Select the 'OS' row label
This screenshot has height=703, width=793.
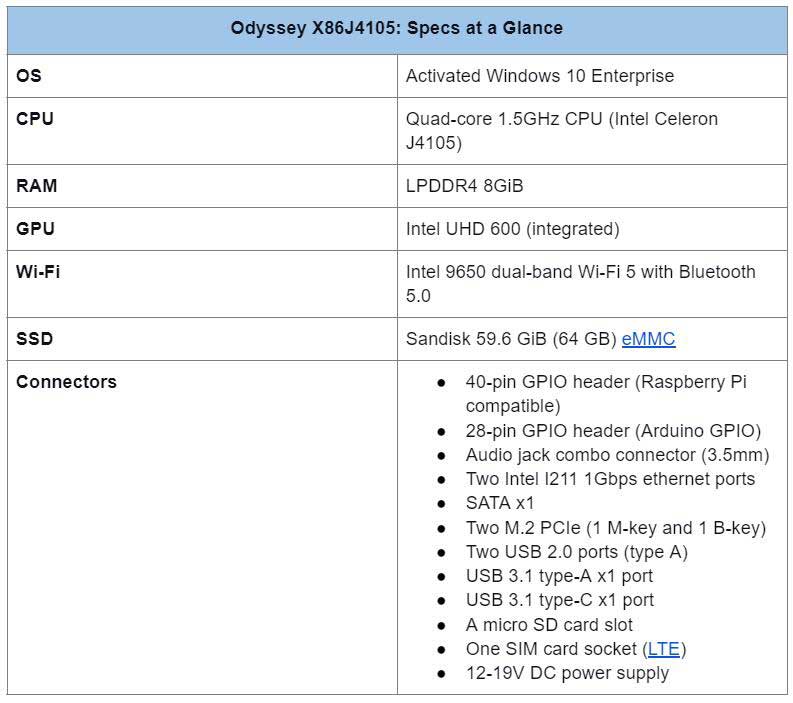point(29,76)
